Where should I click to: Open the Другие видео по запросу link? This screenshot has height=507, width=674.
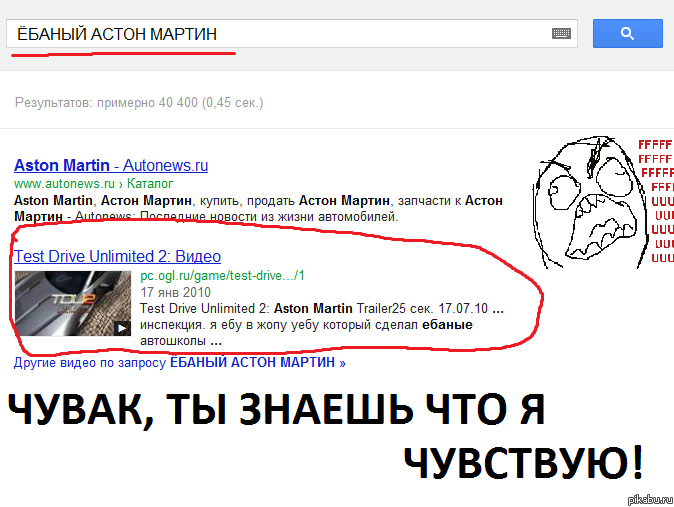click(180, 363)
